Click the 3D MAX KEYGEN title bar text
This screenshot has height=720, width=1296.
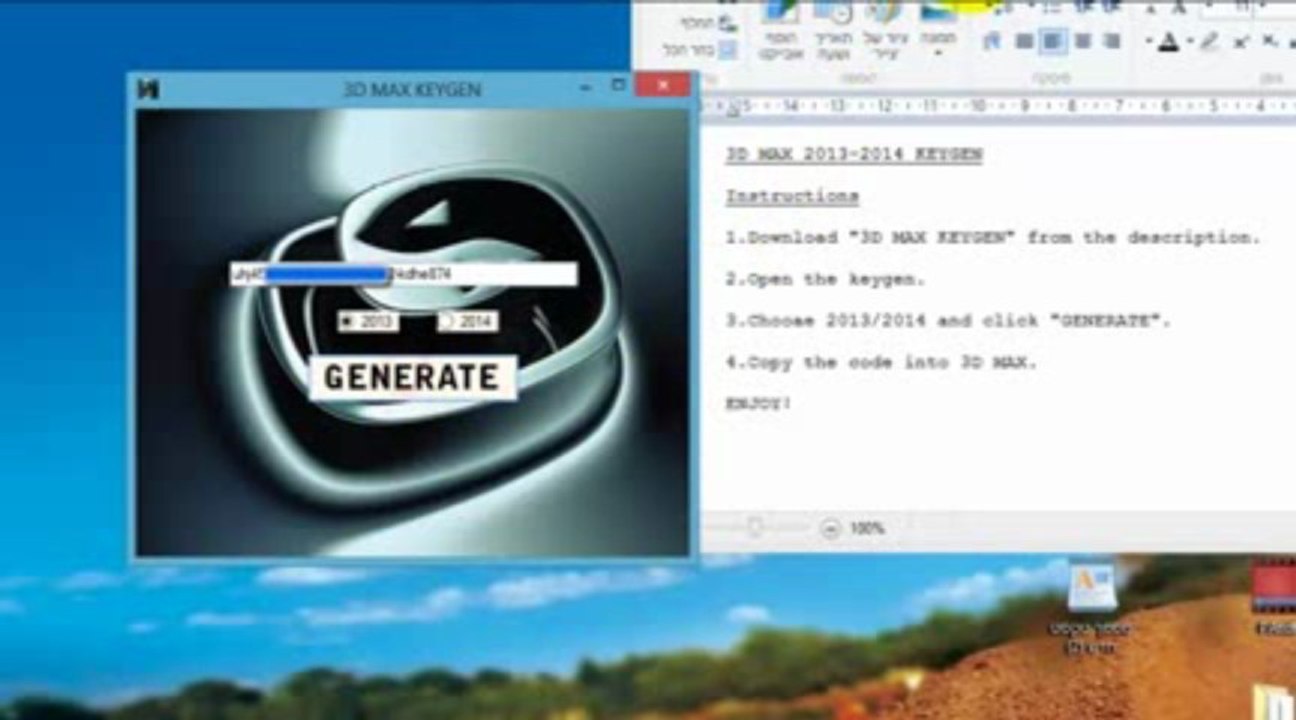(x=412, y=89)
